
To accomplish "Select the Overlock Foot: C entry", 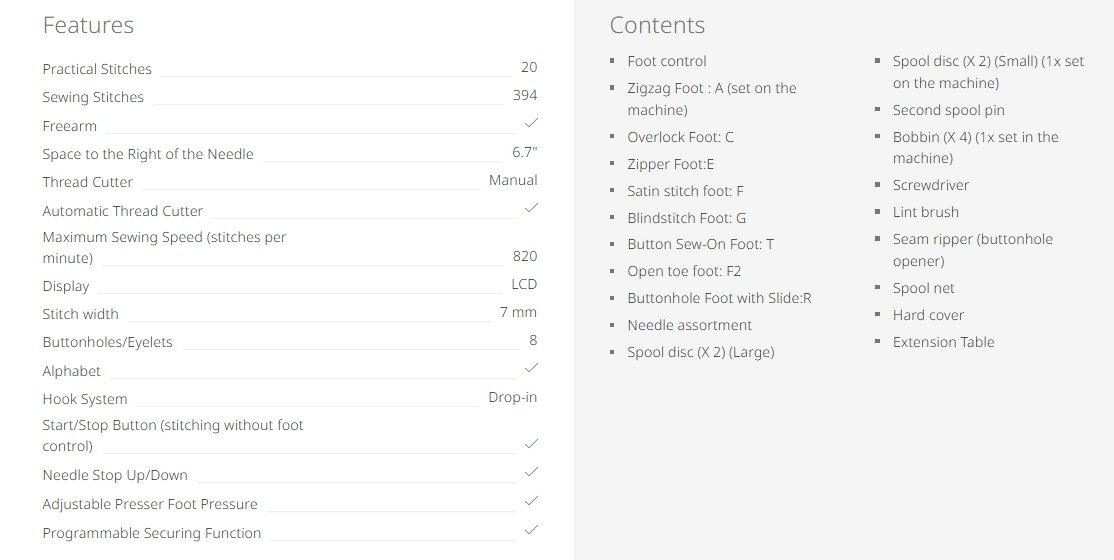I will coord(680,137).
